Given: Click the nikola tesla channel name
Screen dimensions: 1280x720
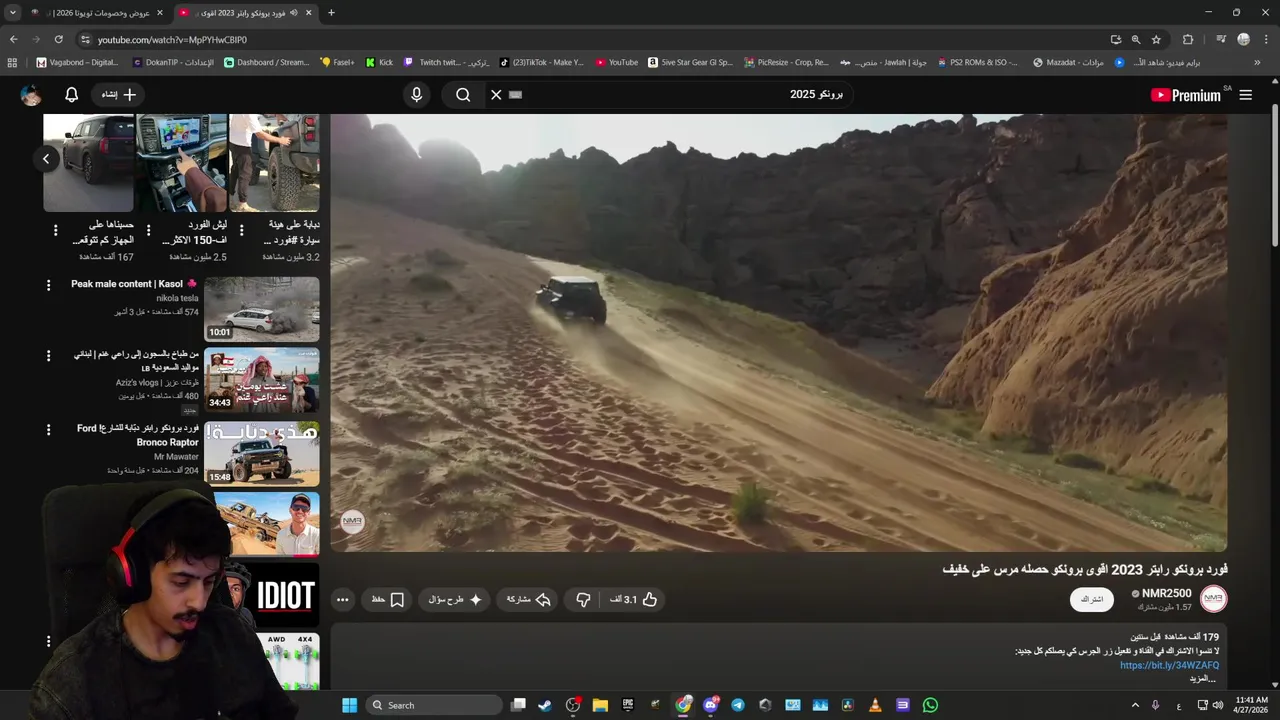Looking at the screenshot, I should pos(177,298).
